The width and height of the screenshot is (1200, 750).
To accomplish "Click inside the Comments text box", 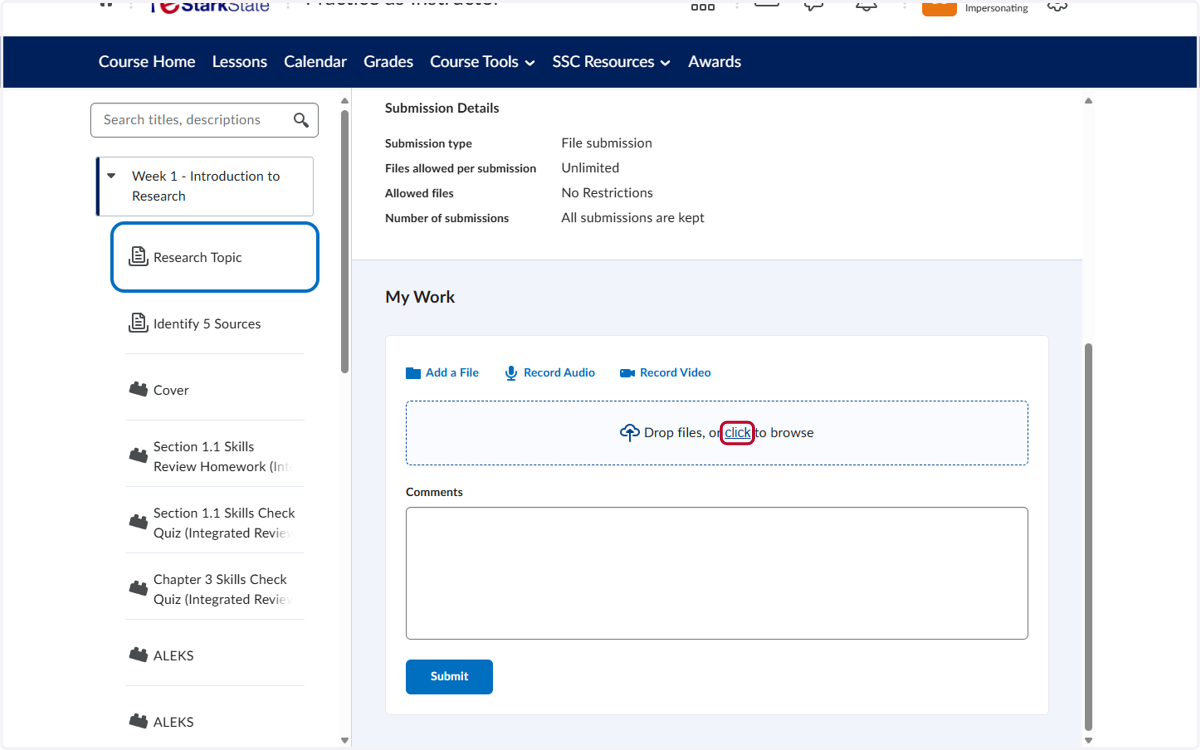I will [x=717, y=573].
